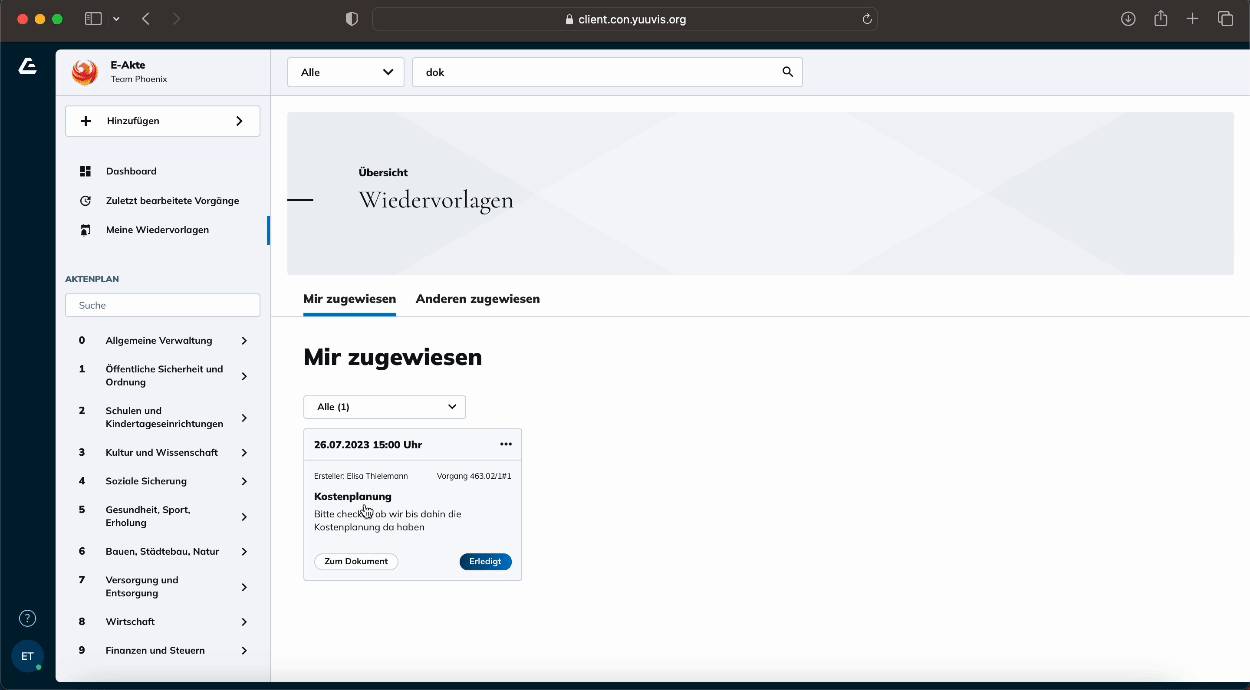1250x690 pixels.
Task: Expand Allgemeine Verwaltung in Aktenplan
Action: click(x=243, y=341)
